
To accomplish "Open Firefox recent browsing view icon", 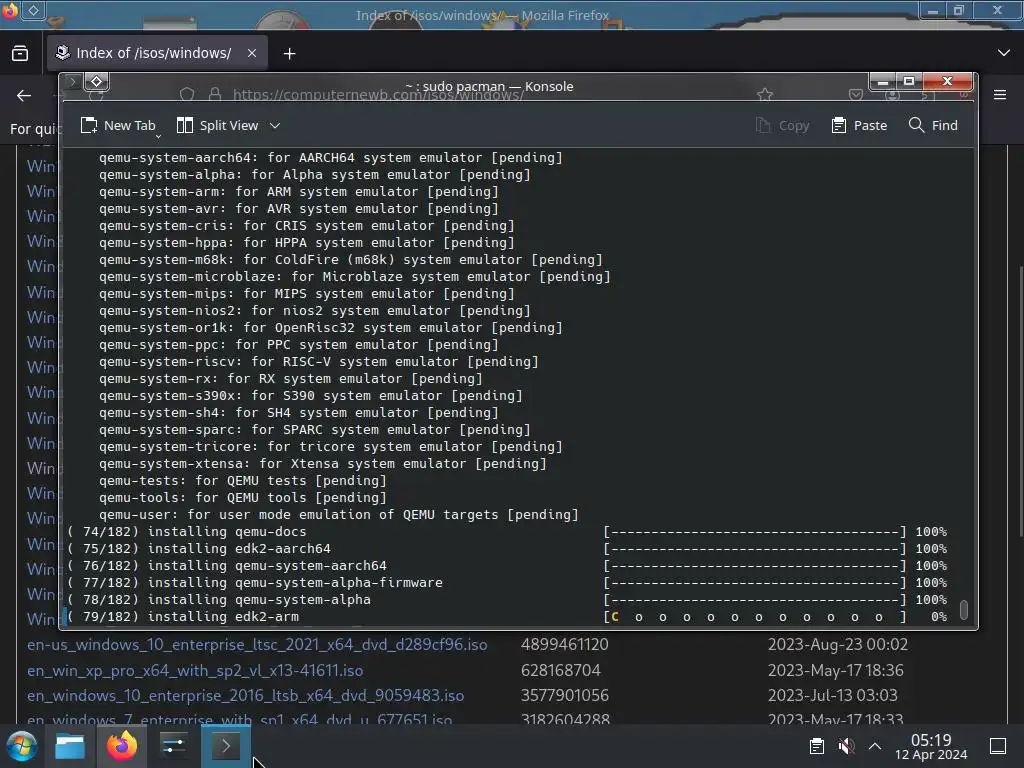I will click(x=20, y=53).
